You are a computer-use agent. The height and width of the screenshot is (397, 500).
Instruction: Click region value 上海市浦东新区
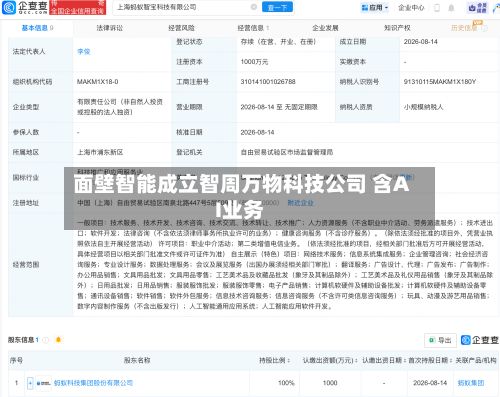point(100,152)
